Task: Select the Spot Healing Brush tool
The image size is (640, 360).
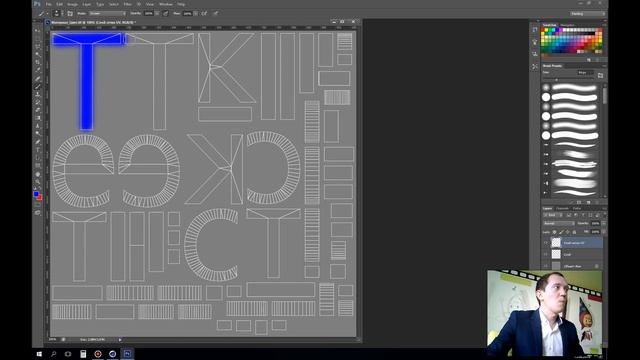Action: pos(38,78)
